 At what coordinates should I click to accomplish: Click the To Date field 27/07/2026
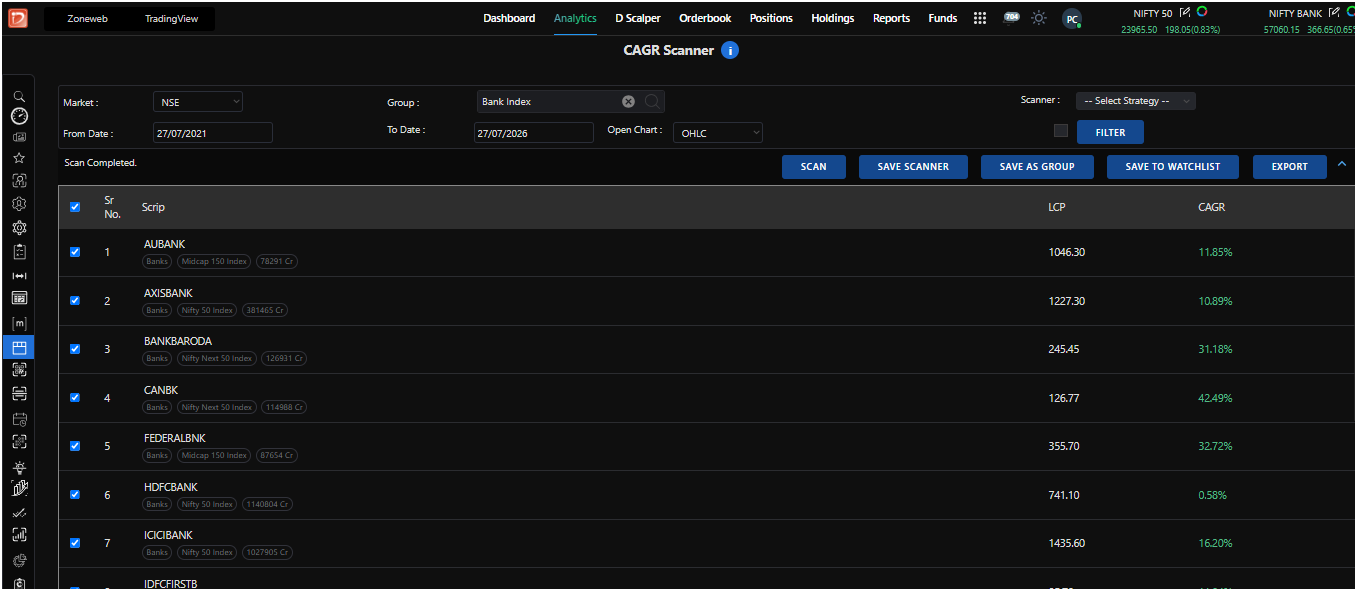(534, 133)
